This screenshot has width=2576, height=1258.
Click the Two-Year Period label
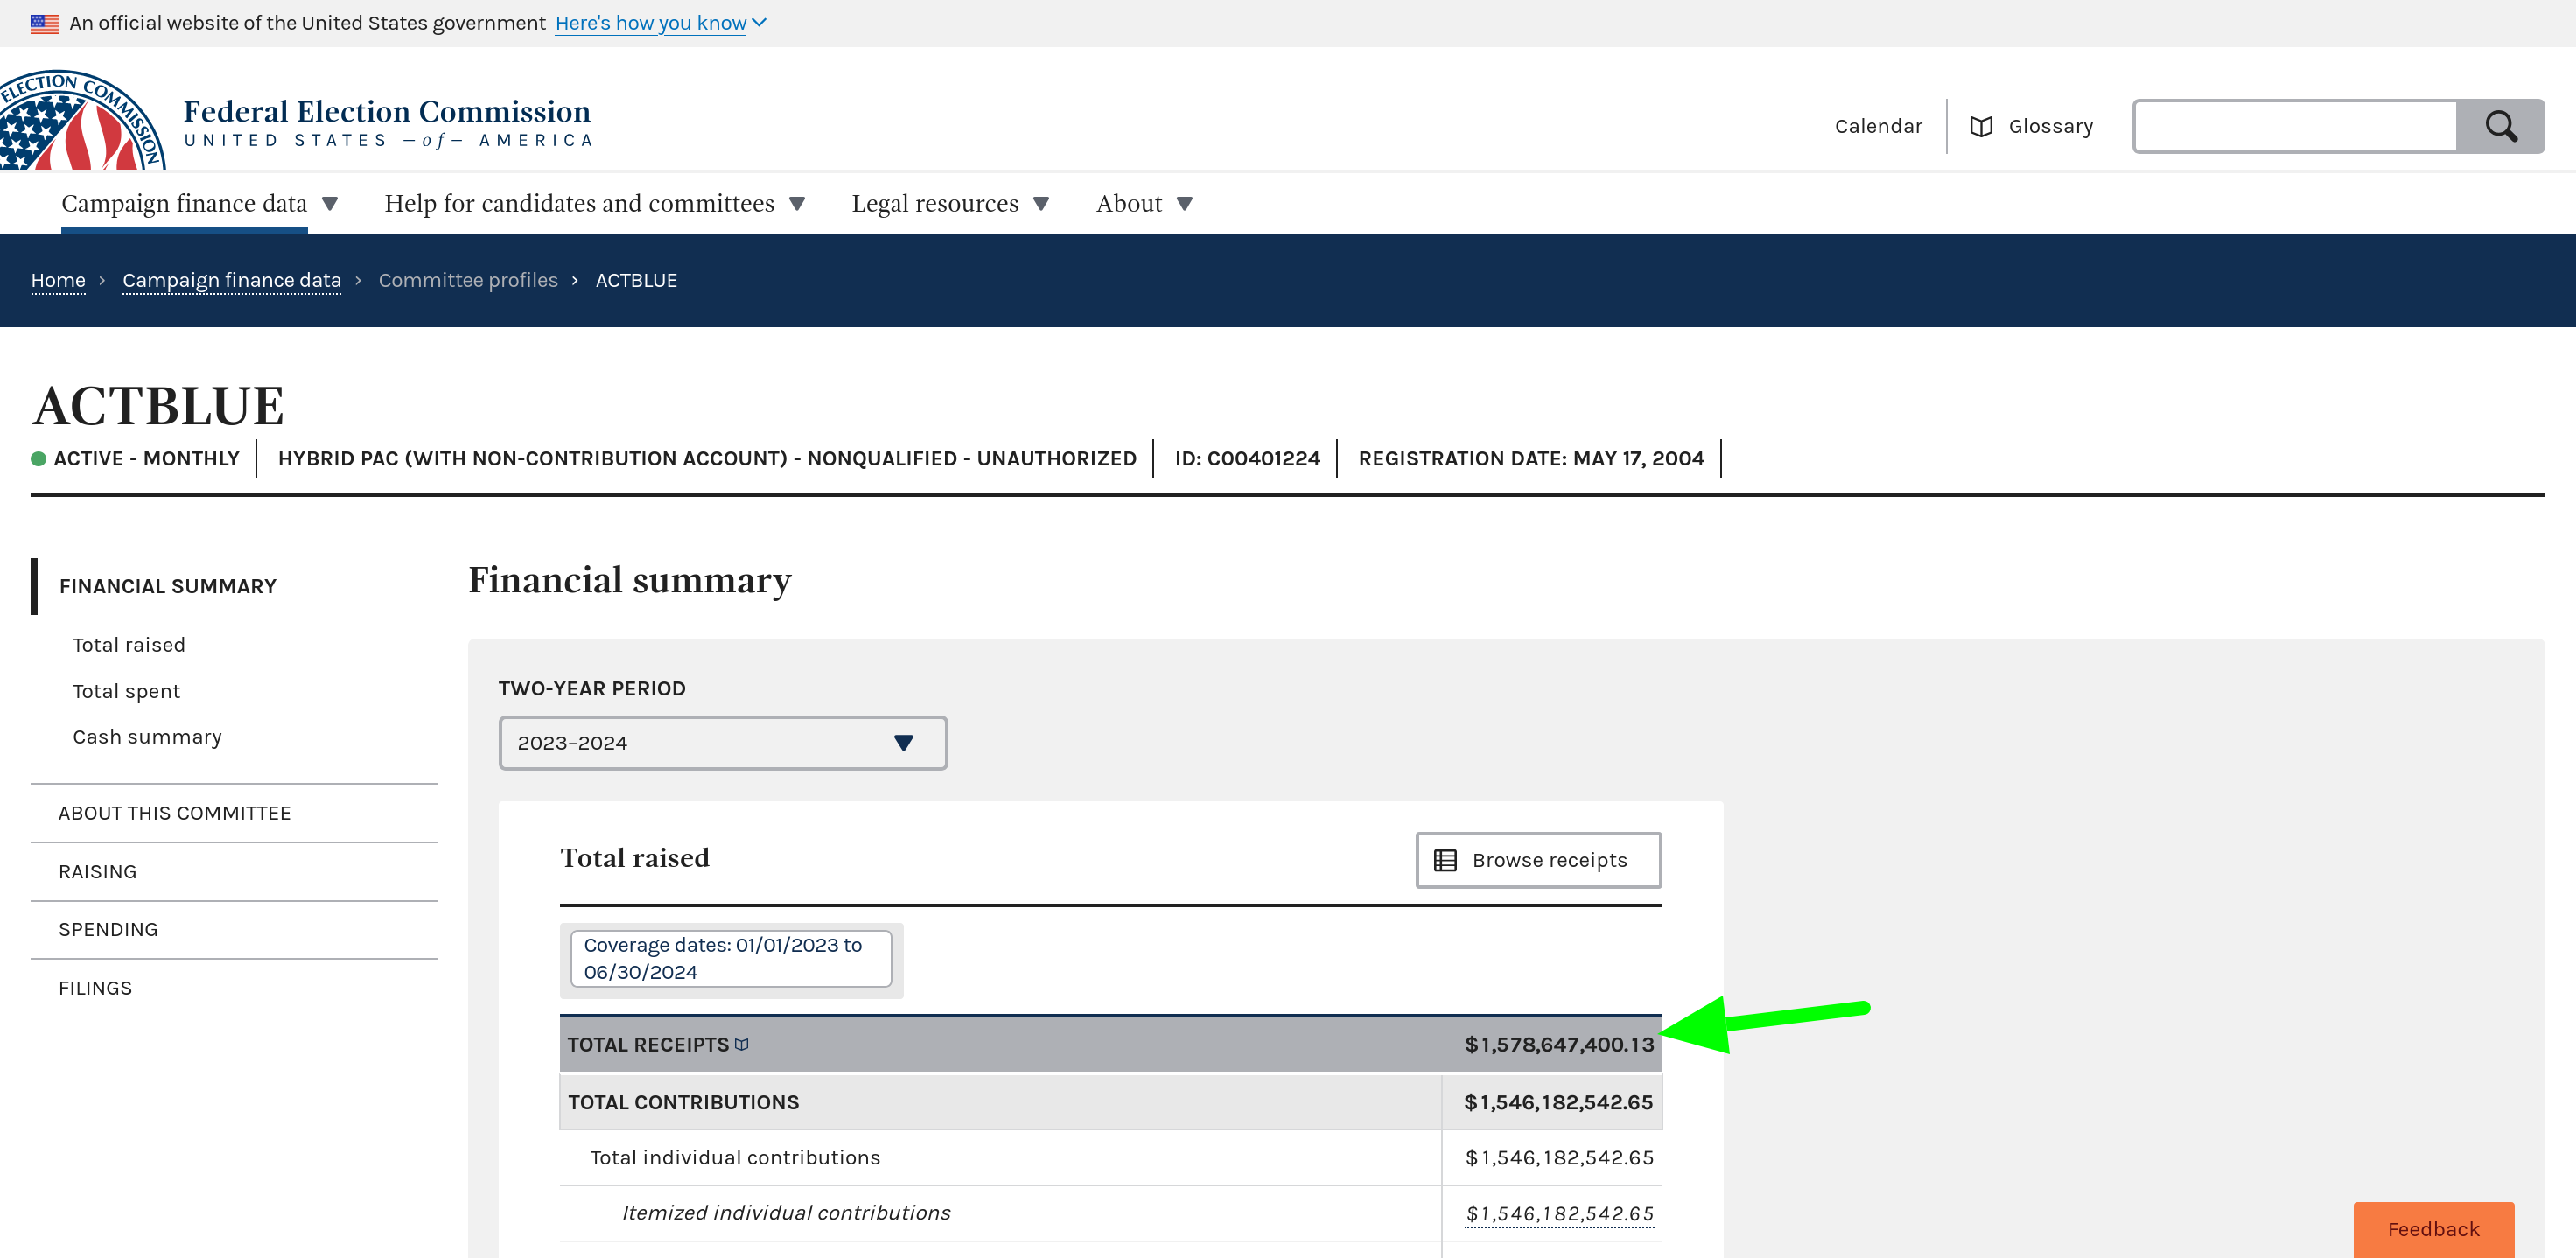592,689
